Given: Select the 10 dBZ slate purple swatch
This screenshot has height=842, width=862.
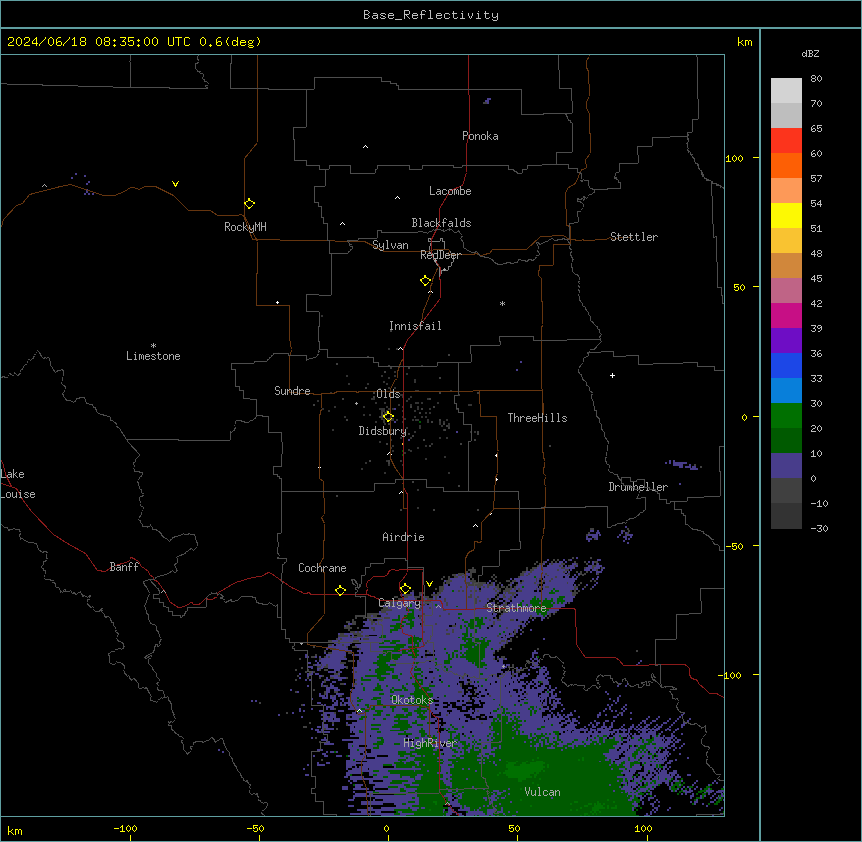Looking at the screenshot, I should click(x=786, y=466).
